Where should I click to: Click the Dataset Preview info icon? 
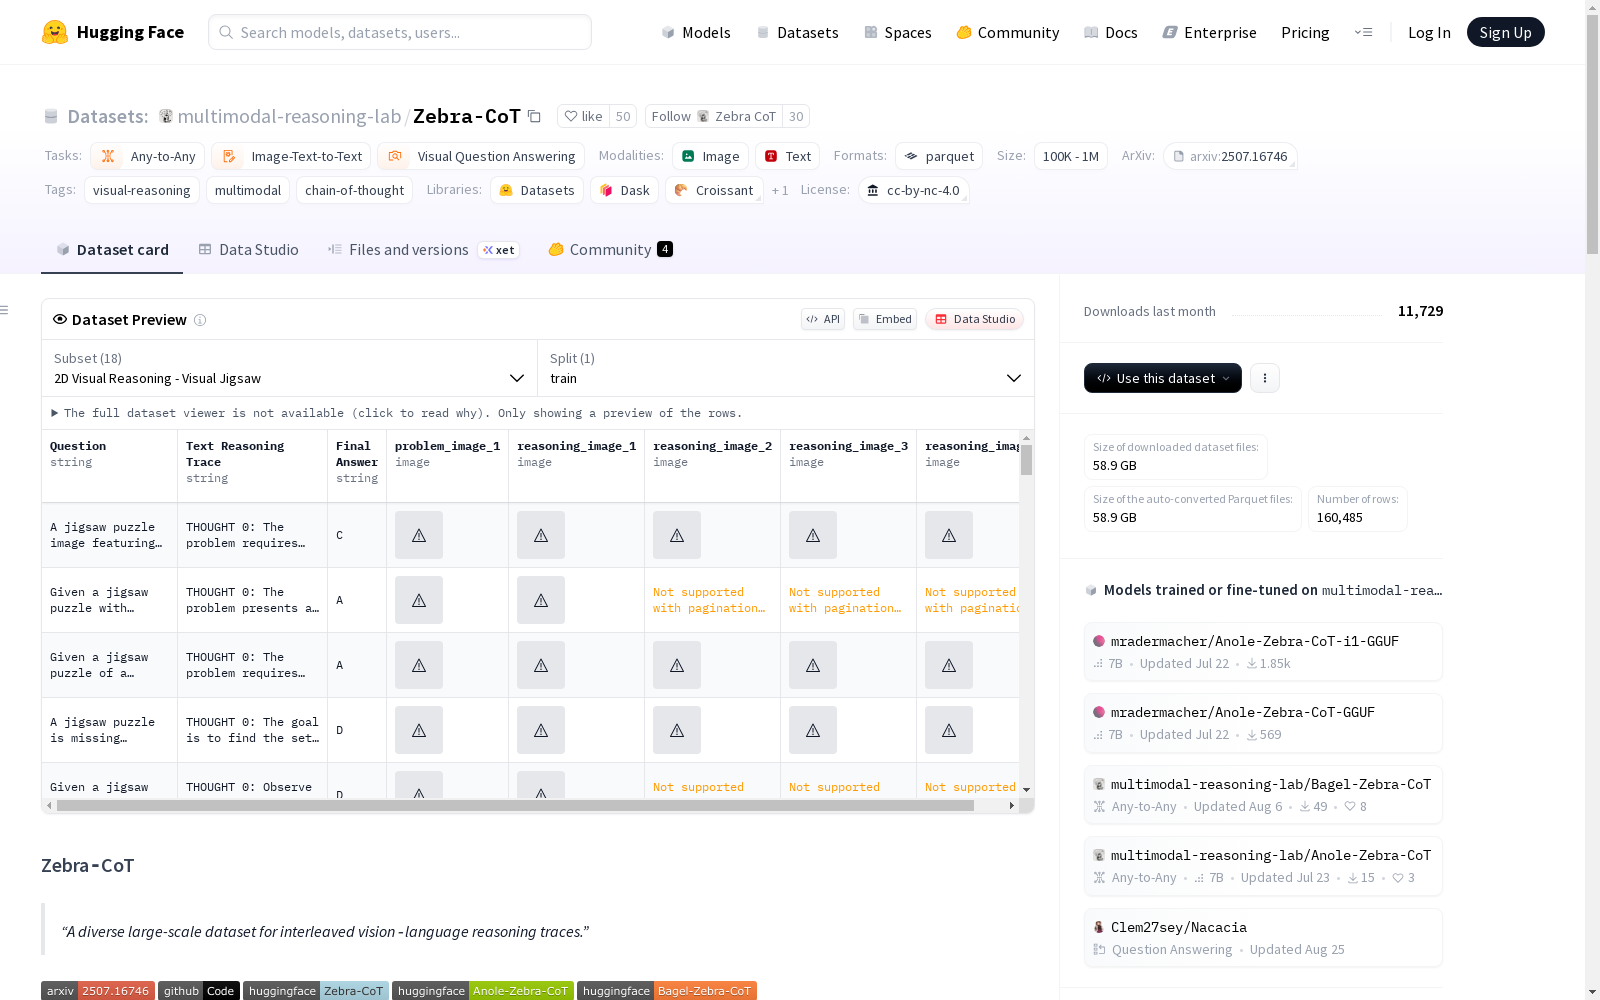(200, 320)
